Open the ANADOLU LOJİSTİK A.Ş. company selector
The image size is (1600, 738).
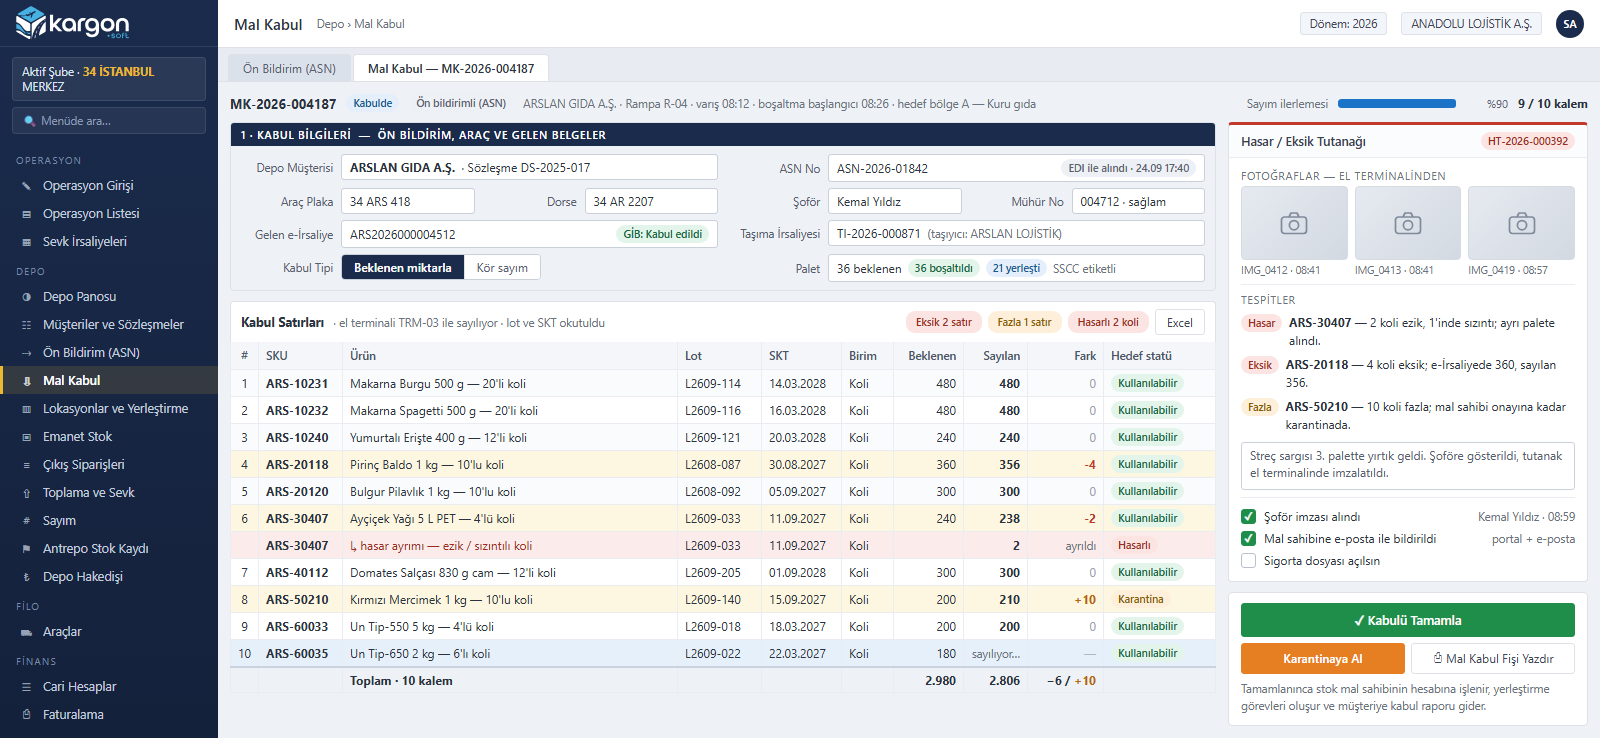(1471, 24)
